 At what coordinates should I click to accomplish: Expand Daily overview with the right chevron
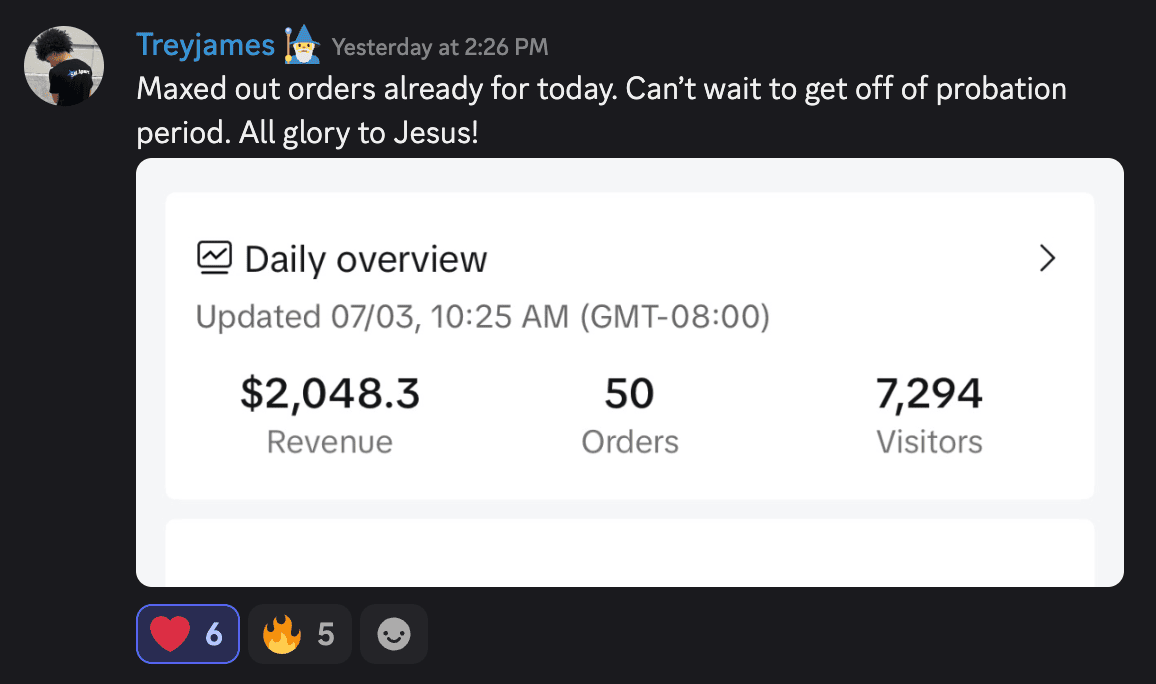tap(1047, 259)
